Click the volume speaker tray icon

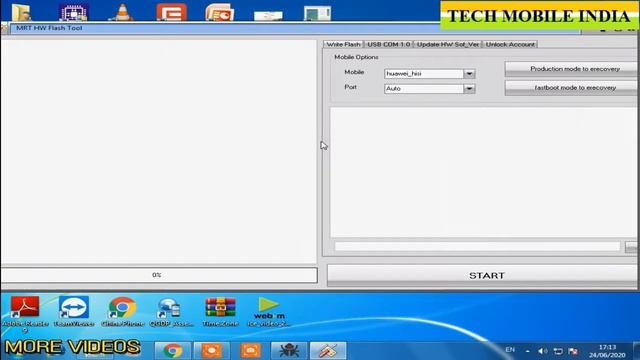[542, 351]
